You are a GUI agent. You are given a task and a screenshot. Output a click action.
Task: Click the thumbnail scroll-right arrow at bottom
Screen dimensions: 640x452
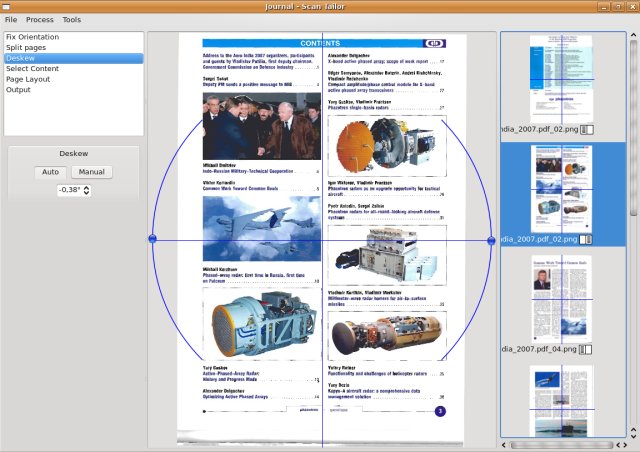tap(624, 445)
